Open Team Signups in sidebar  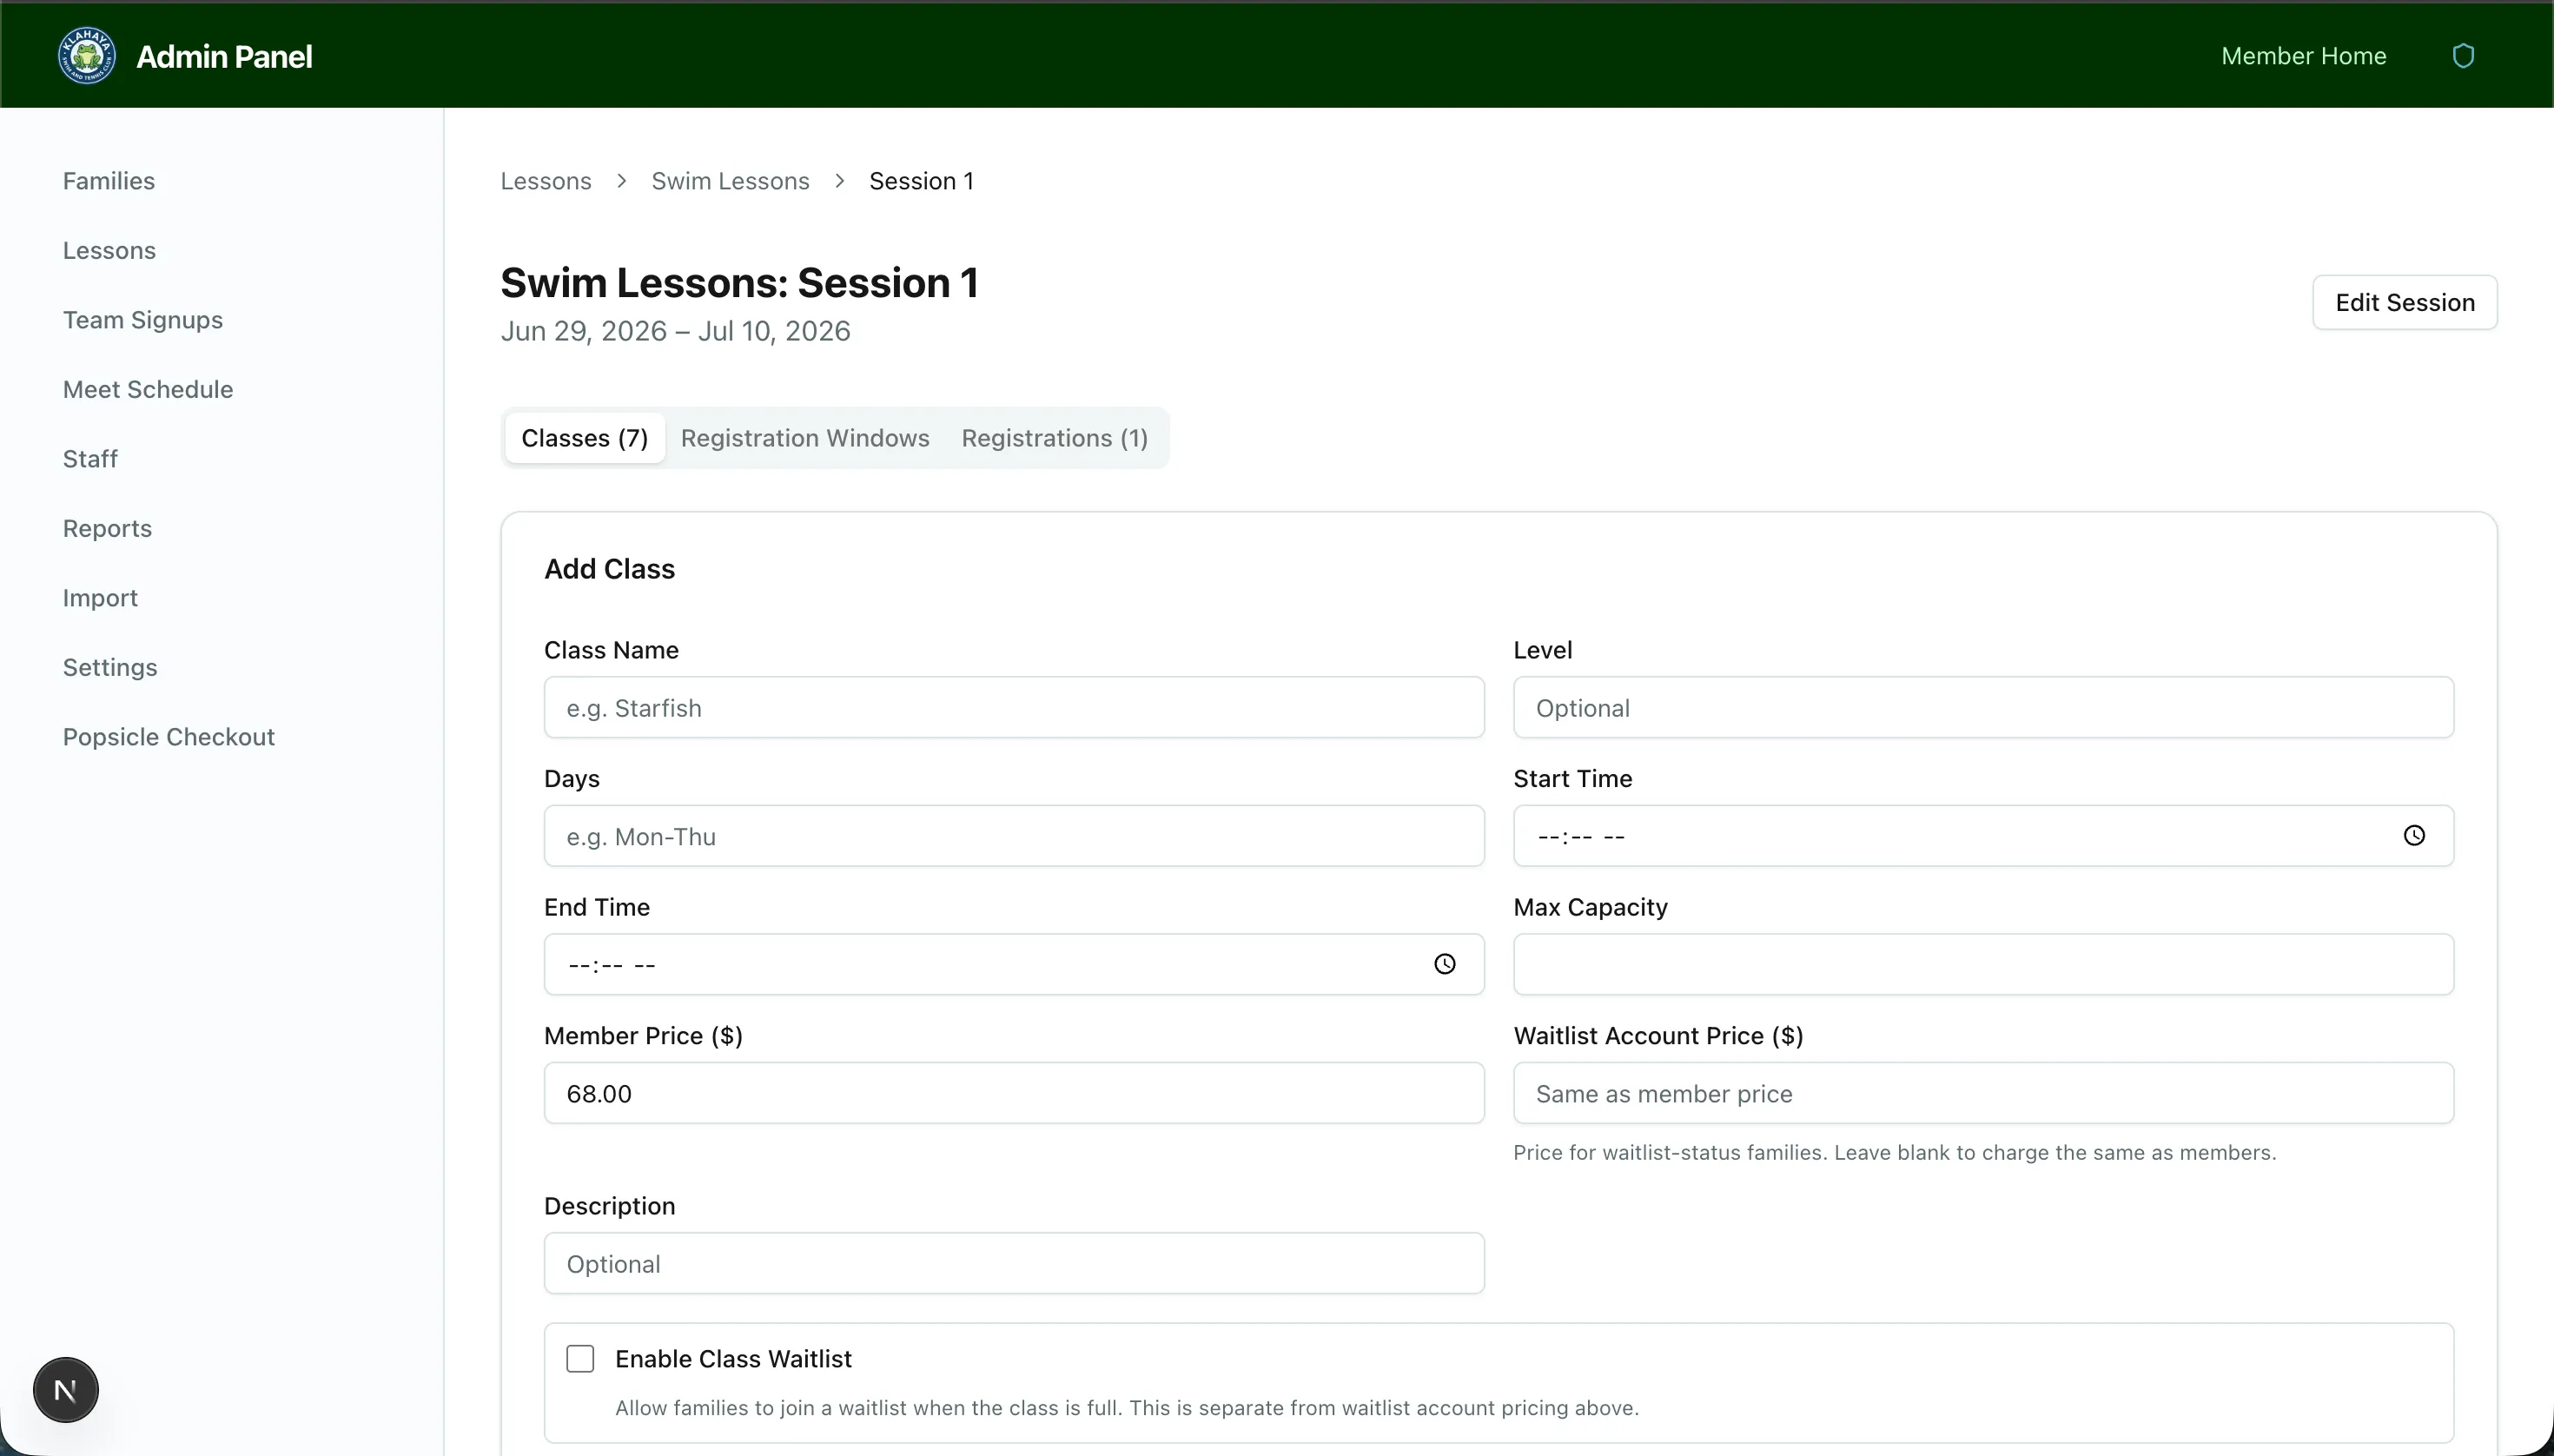click(143, 320)
